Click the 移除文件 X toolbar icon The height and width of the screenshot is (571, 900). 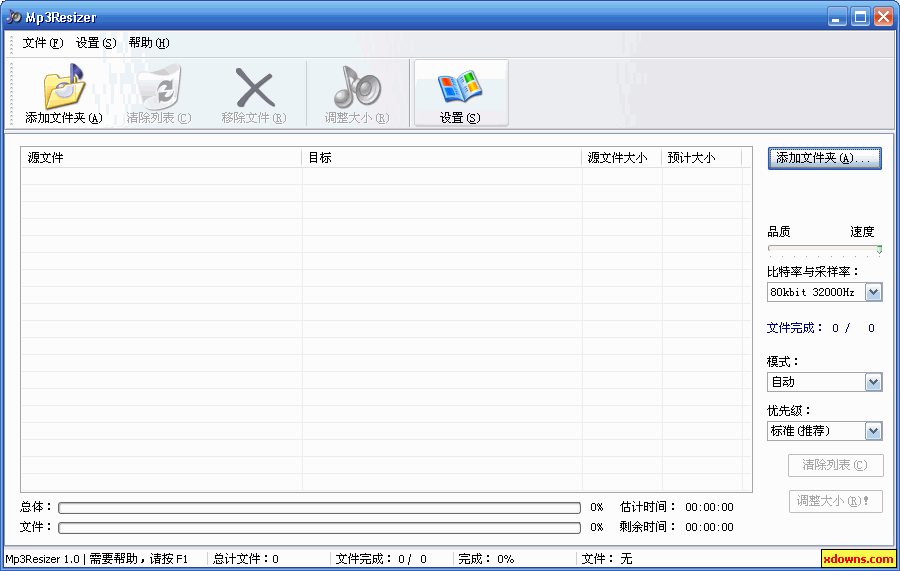255,88
